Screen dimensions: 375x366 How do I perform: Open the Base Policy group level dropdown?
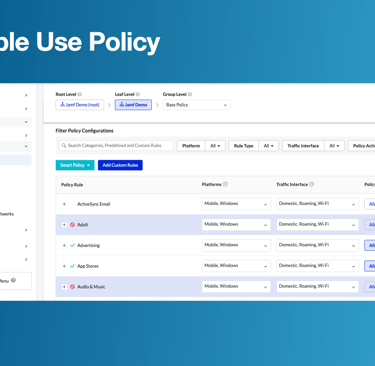[197, 105]
